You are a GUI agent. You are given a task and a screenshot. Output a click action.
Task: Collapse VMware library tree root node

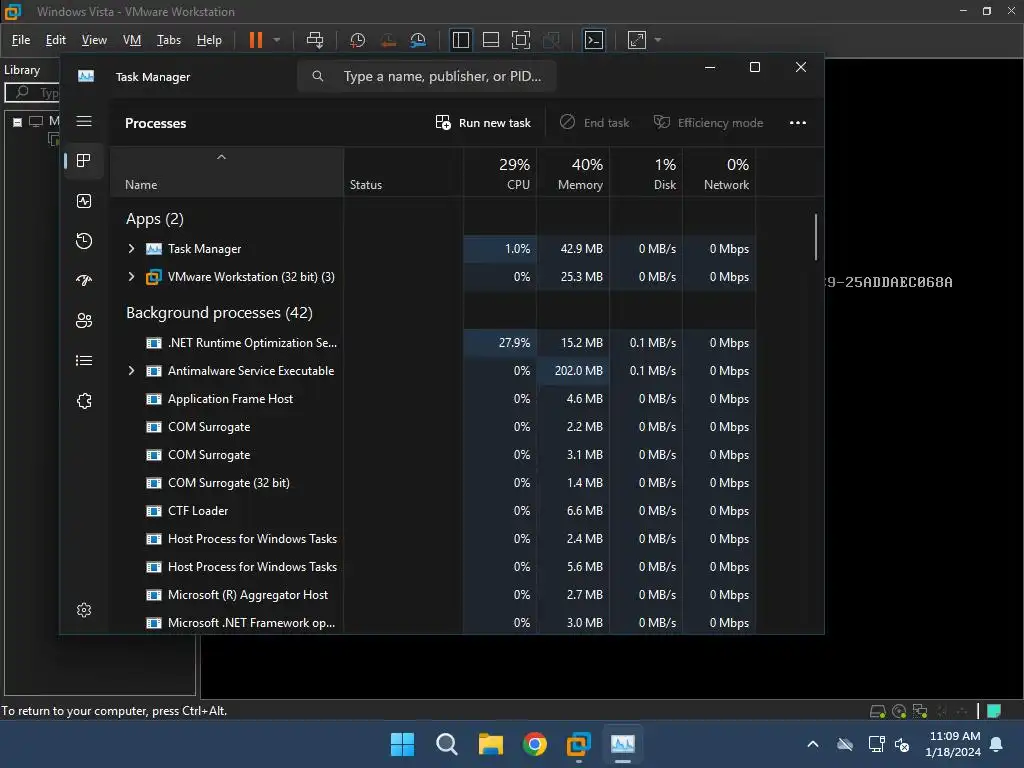coord(18,122)
